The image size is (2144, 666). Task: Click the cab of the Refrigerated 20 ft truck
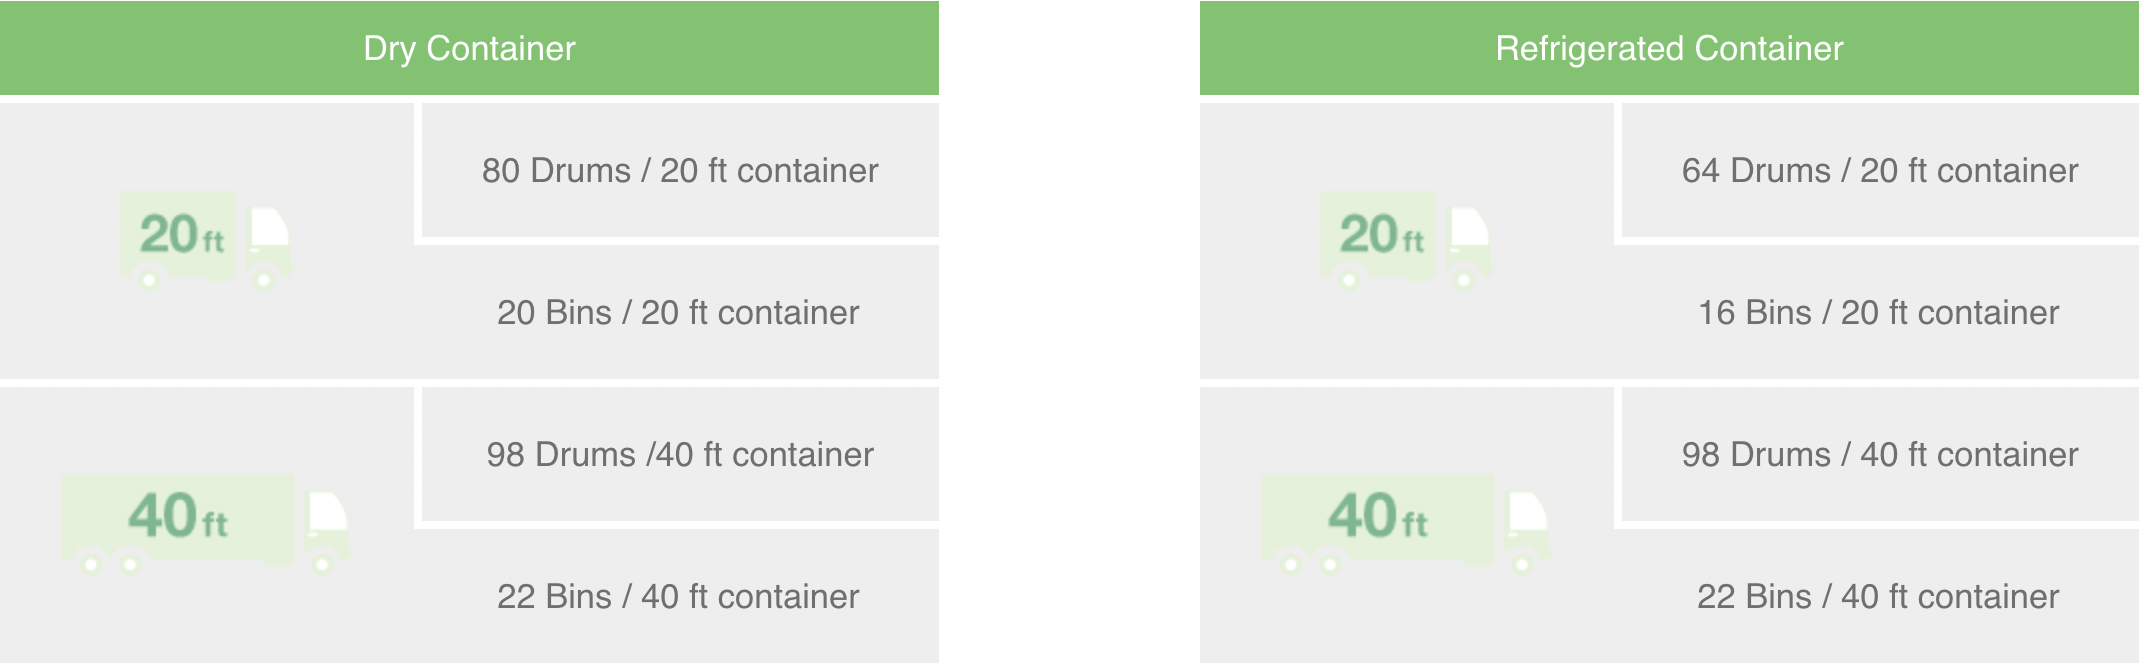(1468, 238)
